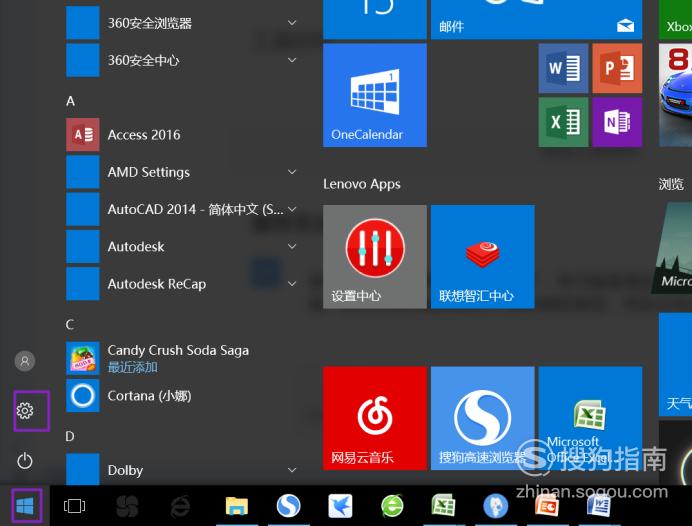The height and width of the screenshot is (526, 692).
Task: Open the 天气 weather tile
Action: click(x=675, y=364)
